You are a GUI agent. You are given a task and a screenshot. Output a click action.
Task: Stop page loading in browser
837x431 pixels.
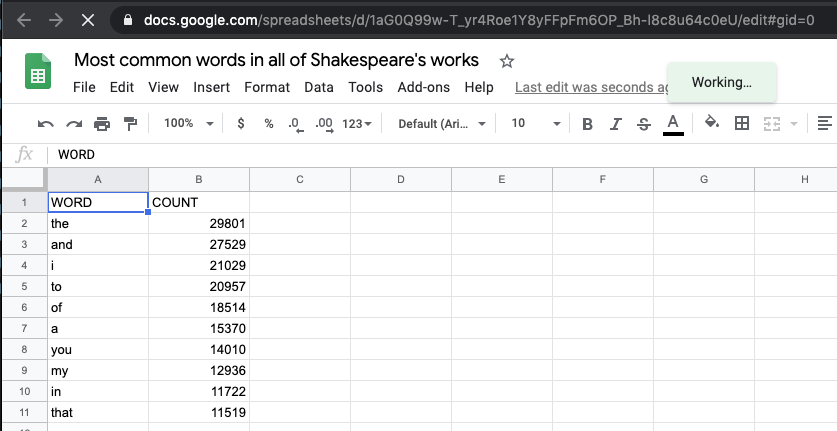click(88, 20)
